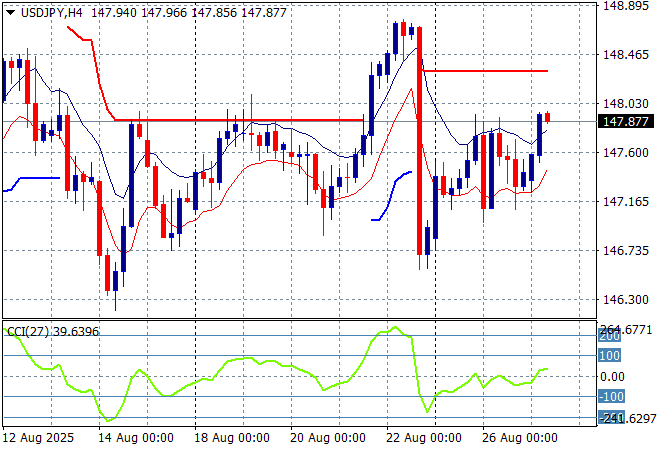The image size is (660, 450).
Task: Open the chart menu triangle beside USDJPY
Action: (x=11, y=13)
